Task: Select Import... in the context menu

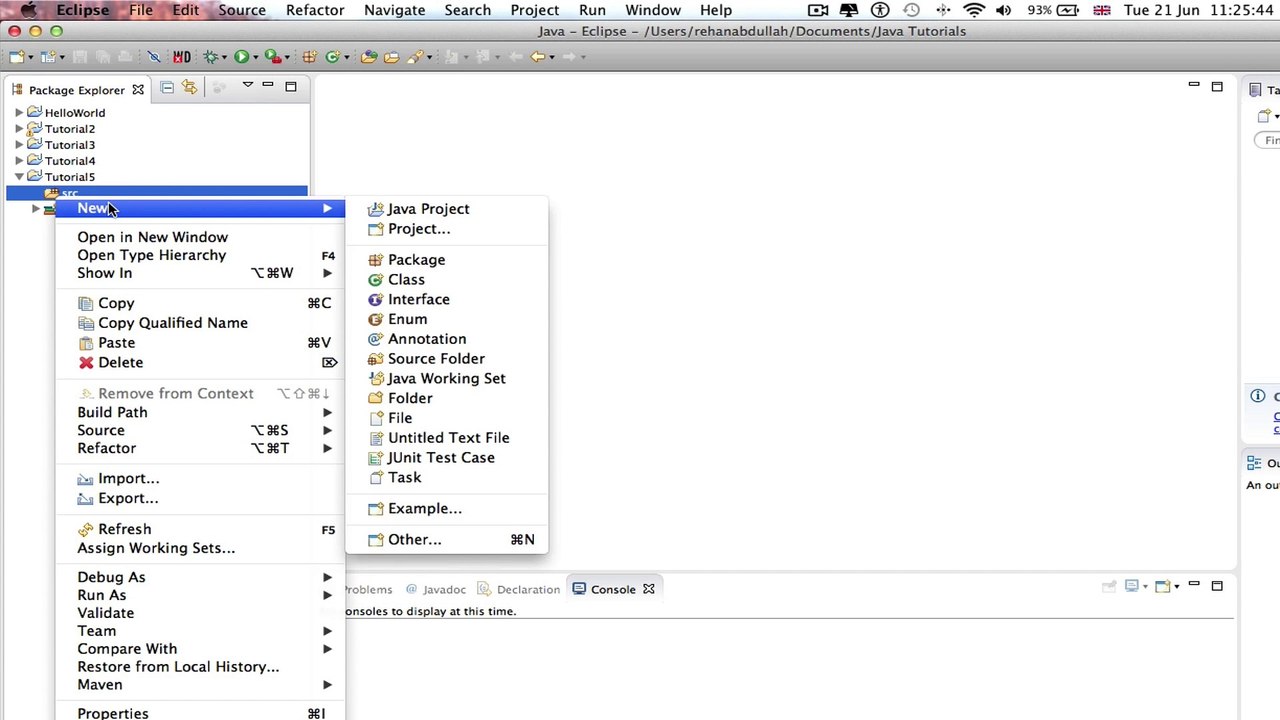Action: [x=200, y=479]
